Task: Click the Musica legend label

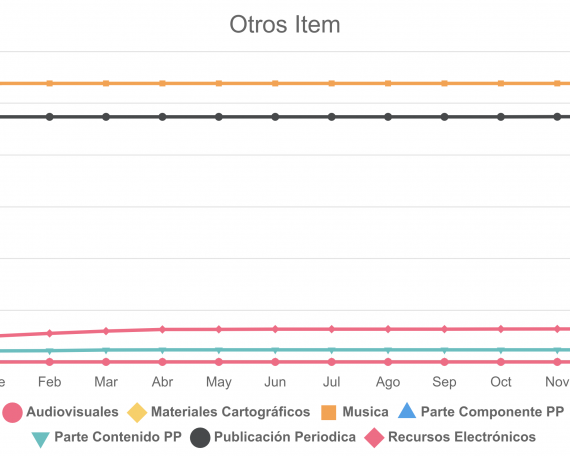Action: point(365,412)
